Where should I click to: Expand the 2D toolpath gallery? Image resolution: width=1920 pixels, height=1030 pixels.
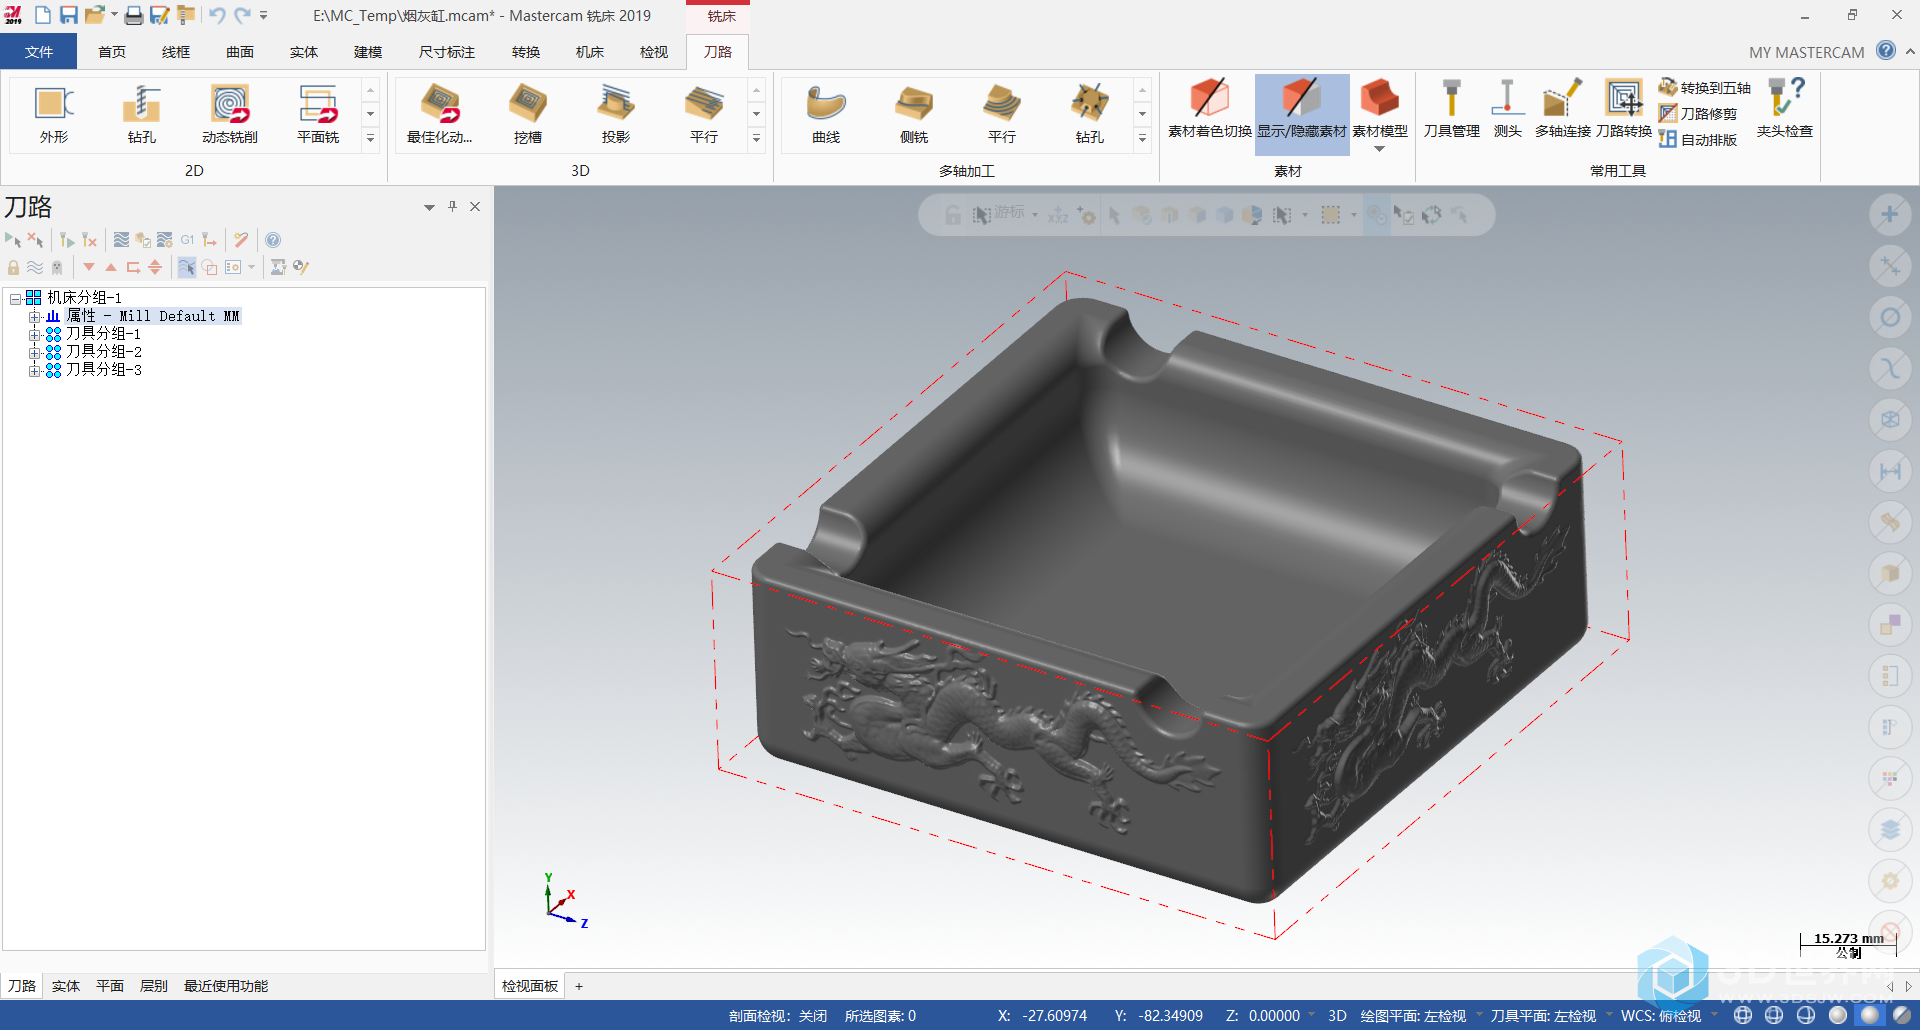[370, 138]
